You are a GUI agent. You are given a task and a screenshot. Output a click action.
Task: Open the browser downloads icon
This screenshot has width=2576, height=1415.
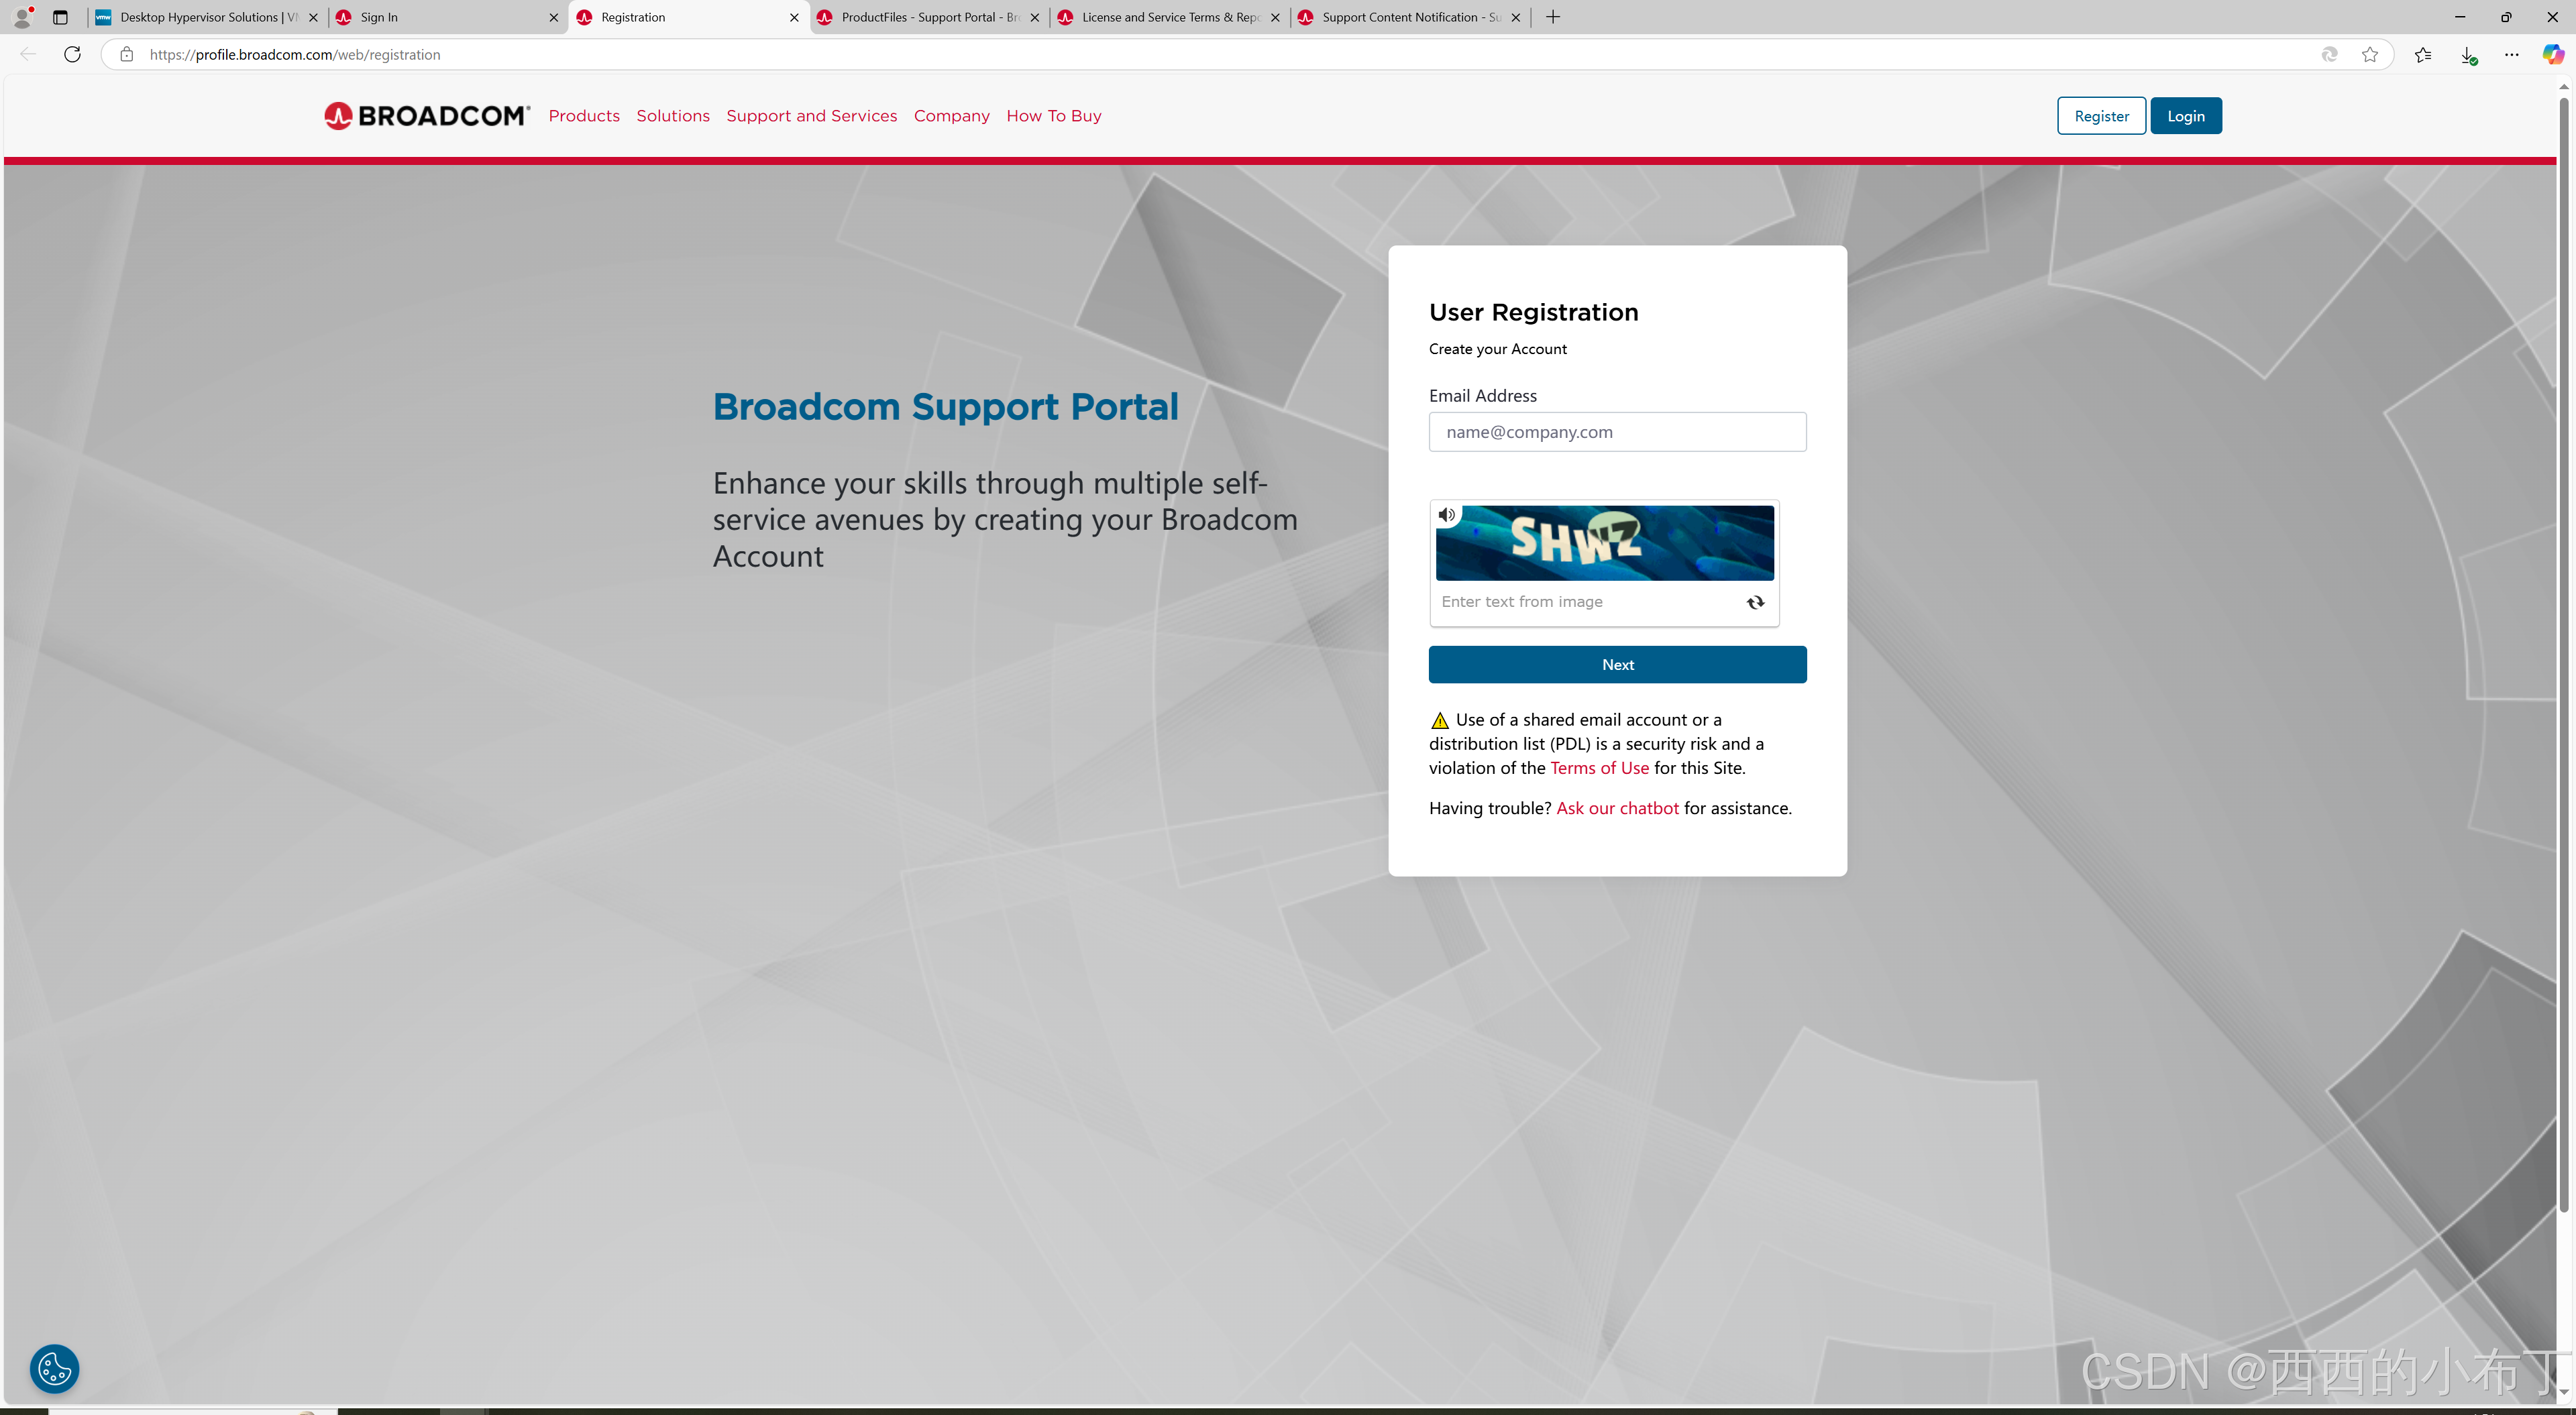tap(2467, 54)
